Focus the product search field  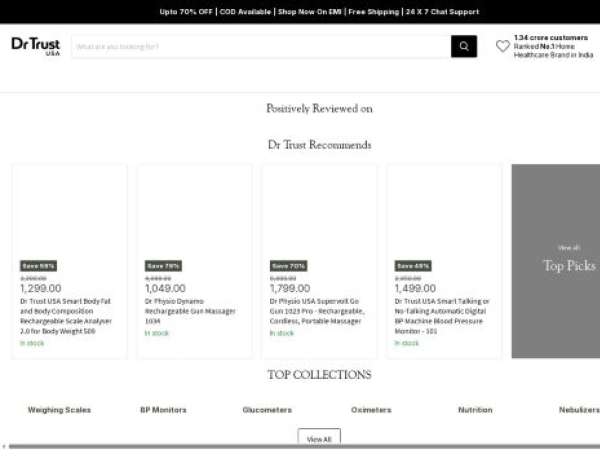pyautogui.click(x=261, y=46)
